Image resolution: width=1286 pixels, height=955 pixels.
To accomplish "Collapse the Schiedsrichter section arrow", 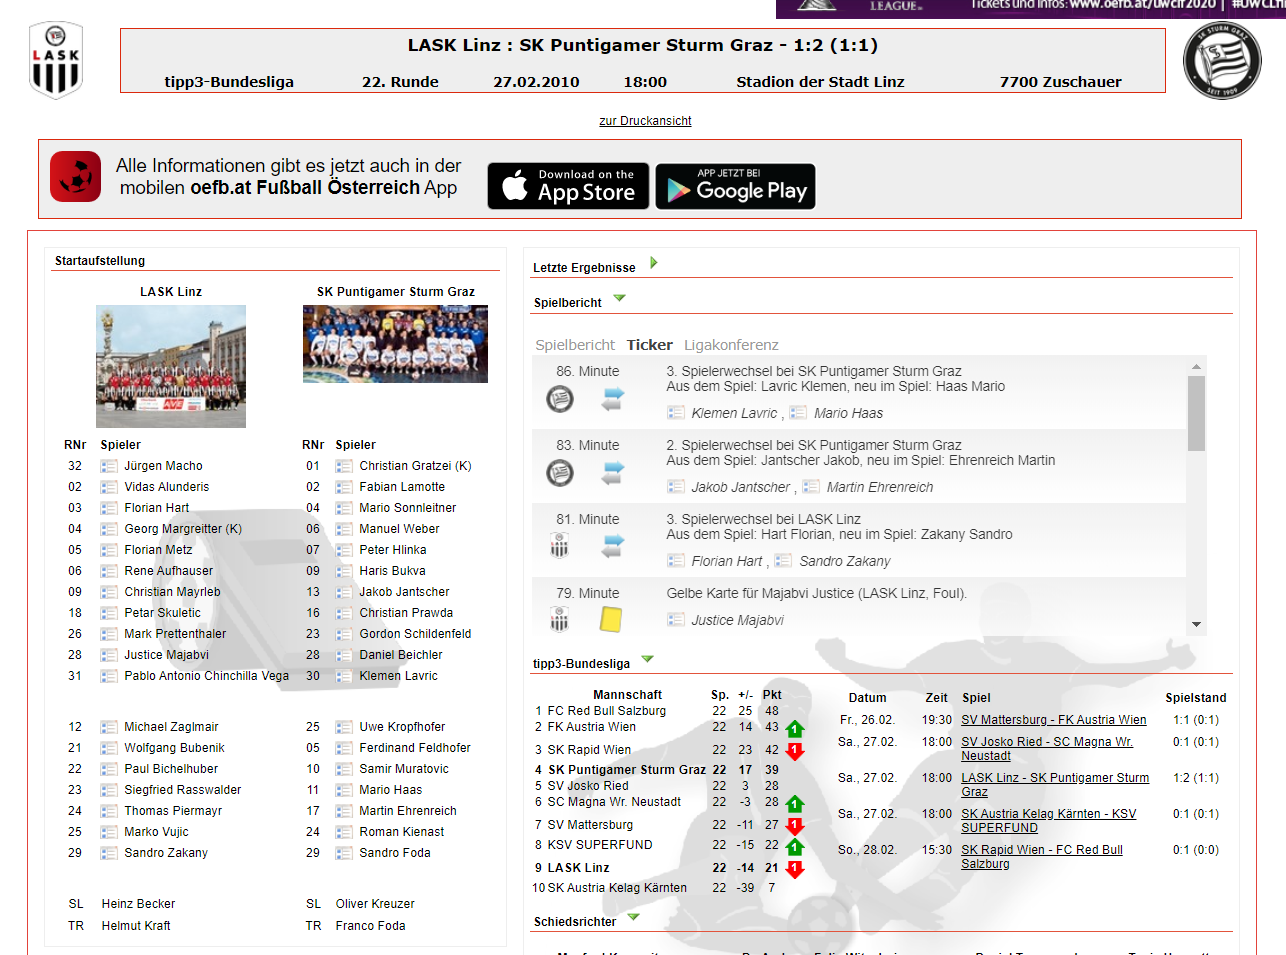I will pos(633,917).
